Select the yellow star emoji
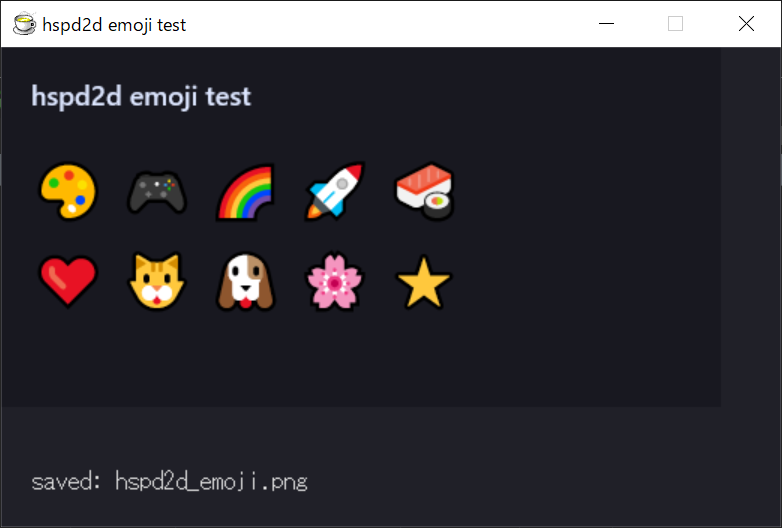This screenshot has width=782, height=528. pos(424,283)
